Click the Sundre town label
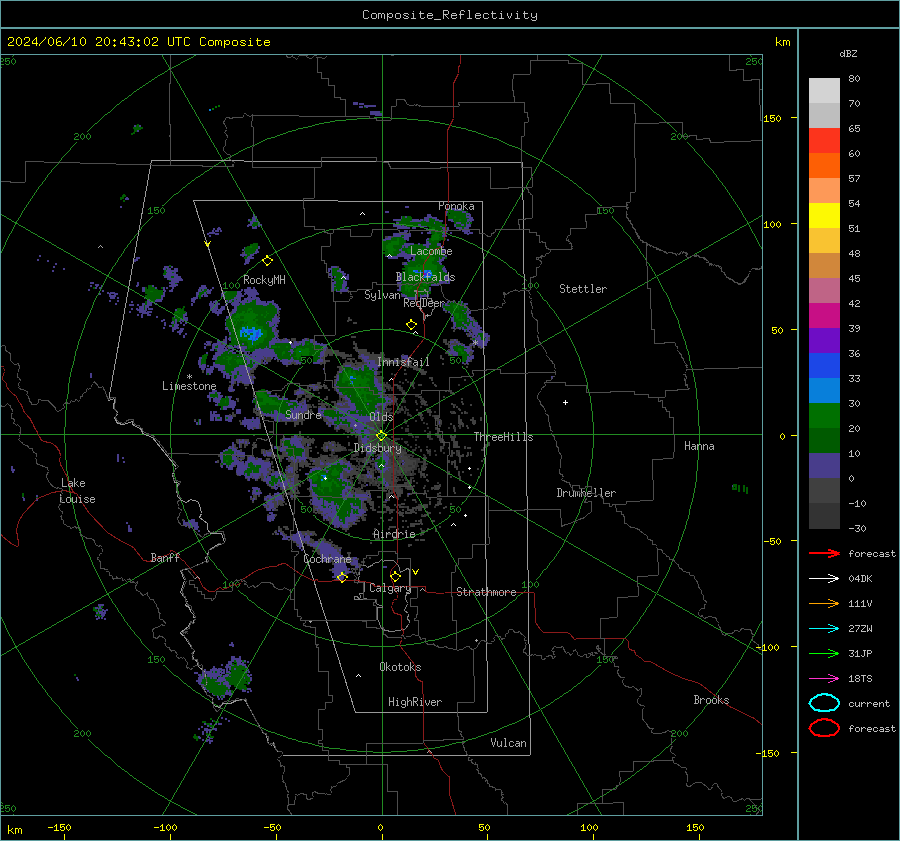This screenshot has height=841, width=900. click(303, 414)
